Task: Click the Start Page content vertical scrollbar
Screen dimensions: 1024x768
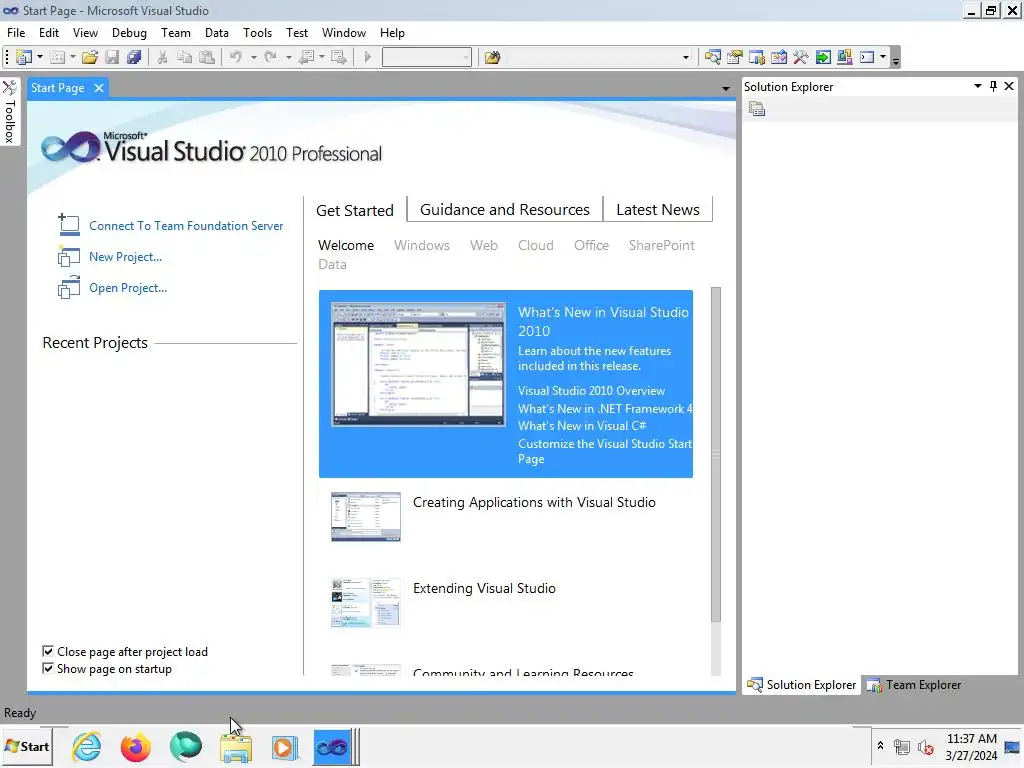Action: click(x=716, y=454)
